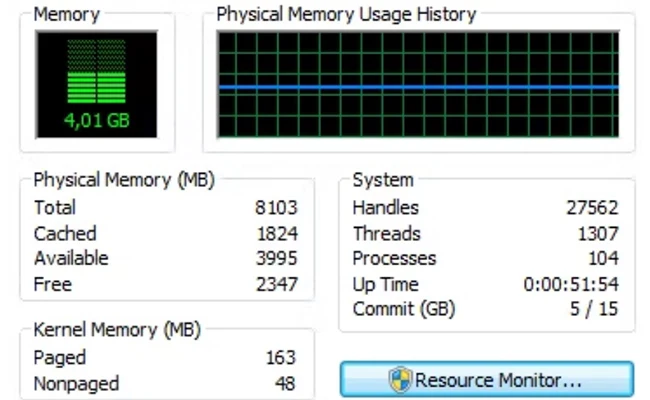Select the Processes count 104
The height and width of the screenshot is (400, 650).
click(603, 258)
